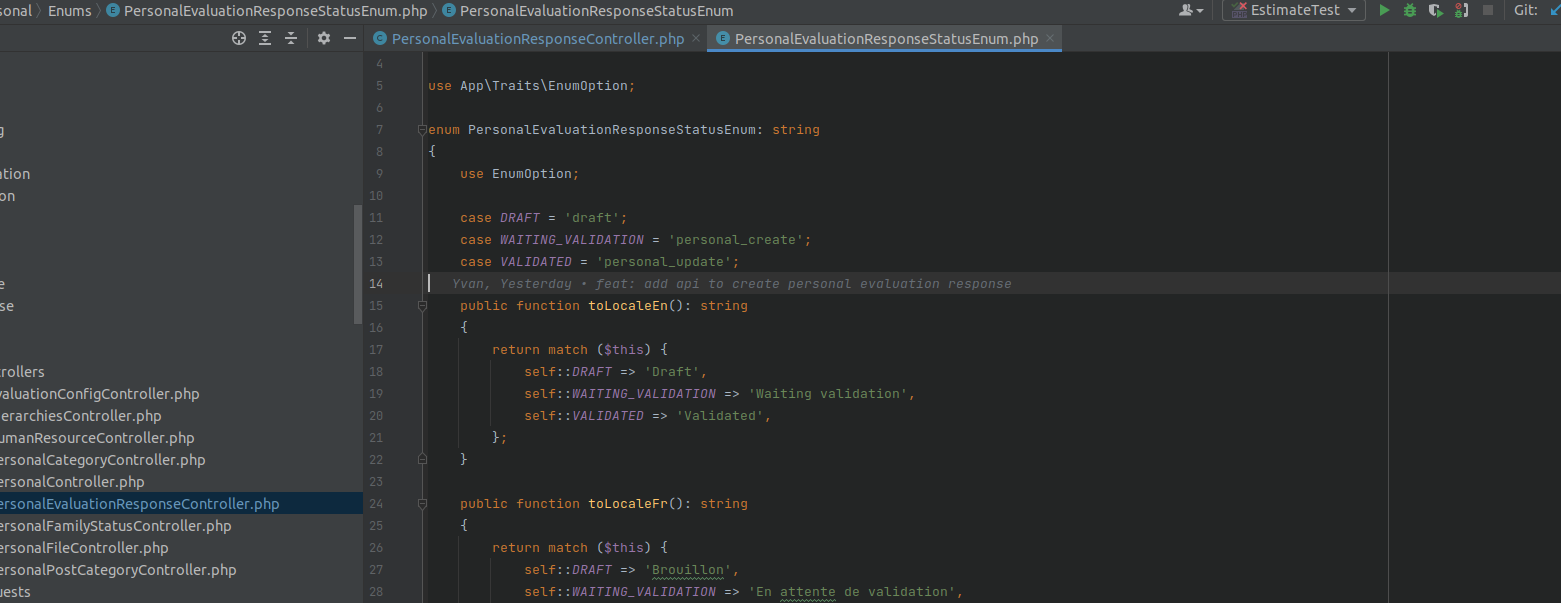1561x603 pixels.
Task: Open project panel options gear icon
Action: click(x=324, y=38)
